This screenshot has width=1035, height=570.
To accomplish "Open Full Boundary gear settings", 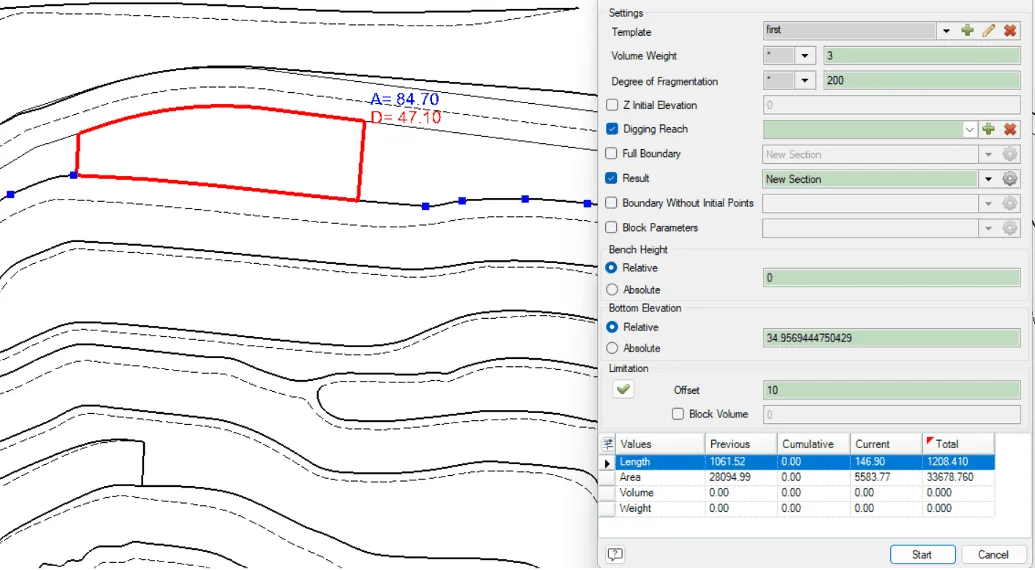I will (x=1009, y=154).
